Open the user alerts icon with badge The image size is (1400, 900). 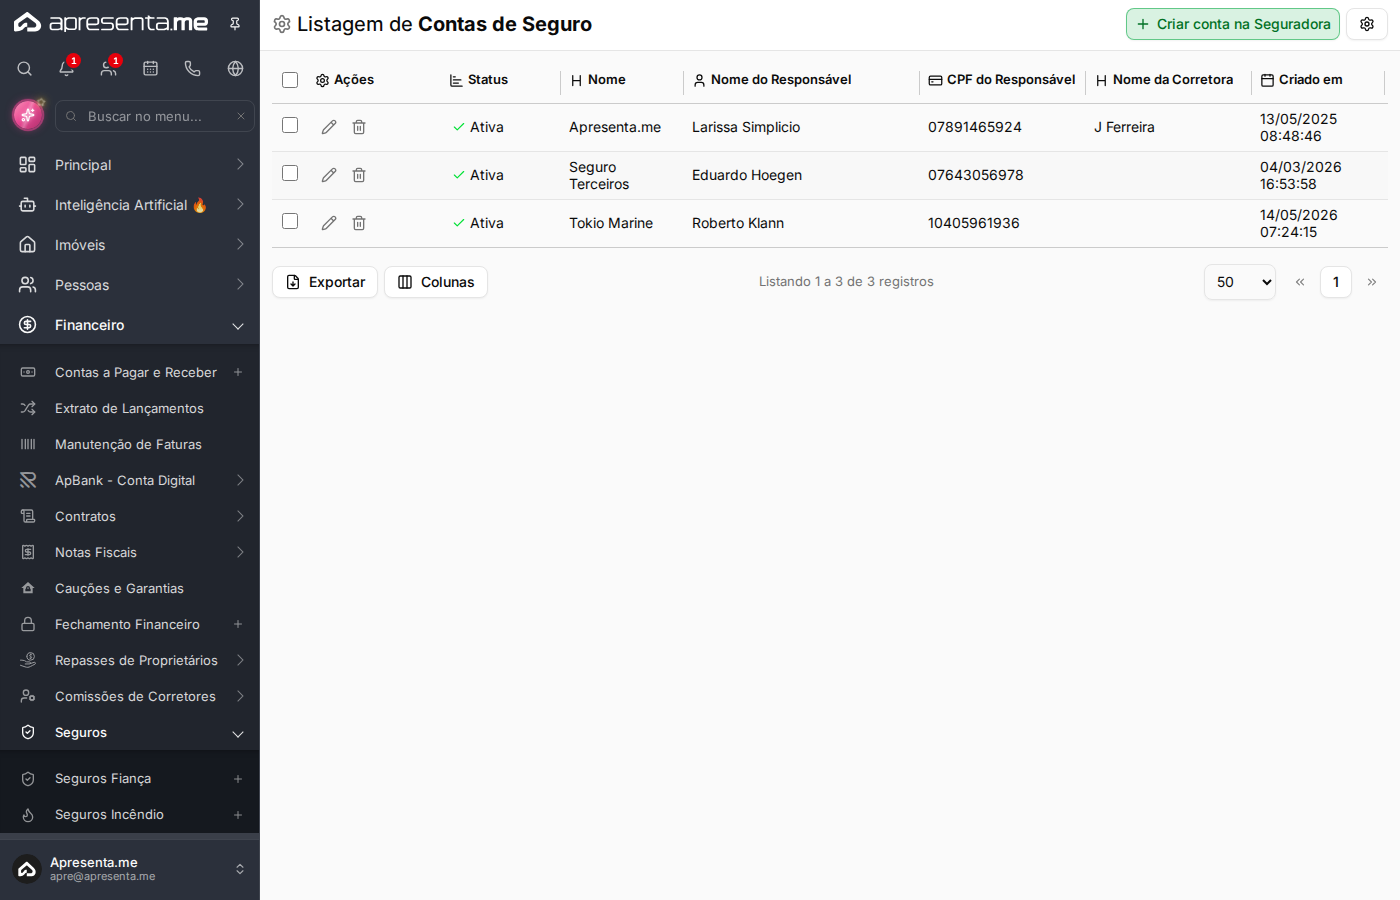tap(109, 68)
